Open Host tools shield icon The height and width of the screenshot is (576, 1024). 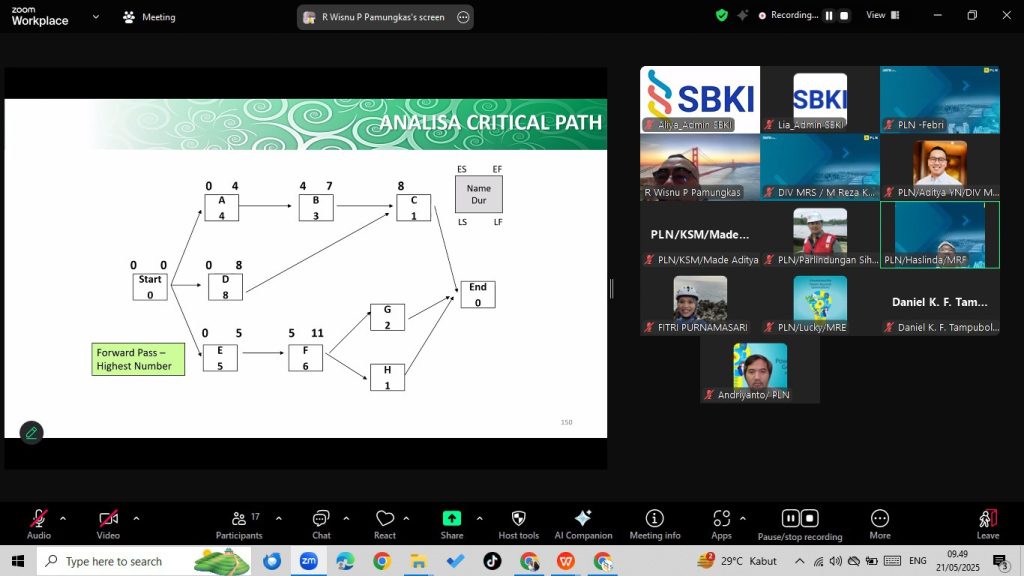pyautogui.click(x=519, y=524)
